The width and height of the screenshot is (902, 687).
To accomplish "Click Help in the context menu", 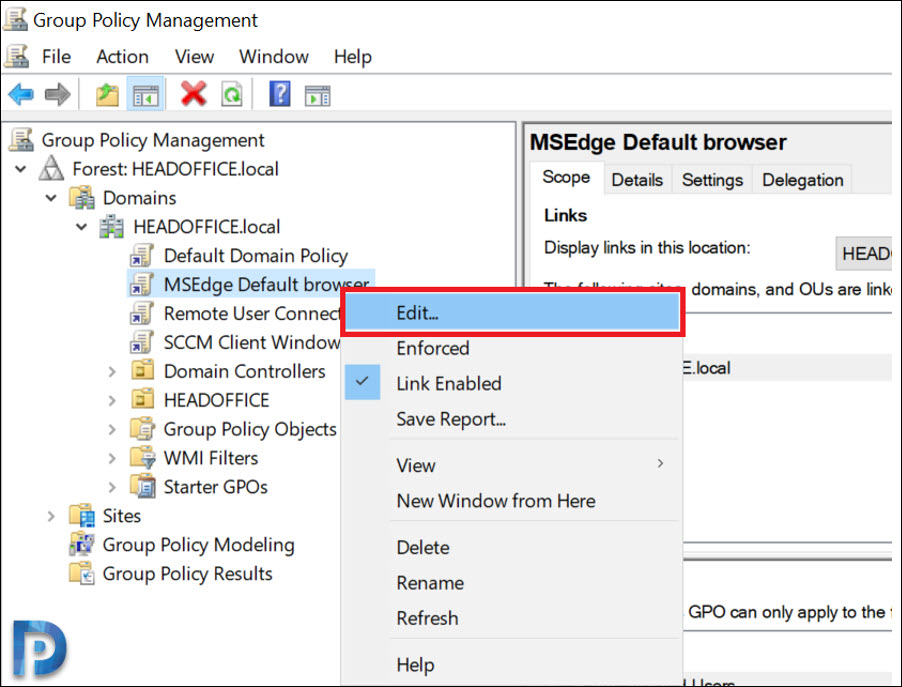I will point(415,665).
